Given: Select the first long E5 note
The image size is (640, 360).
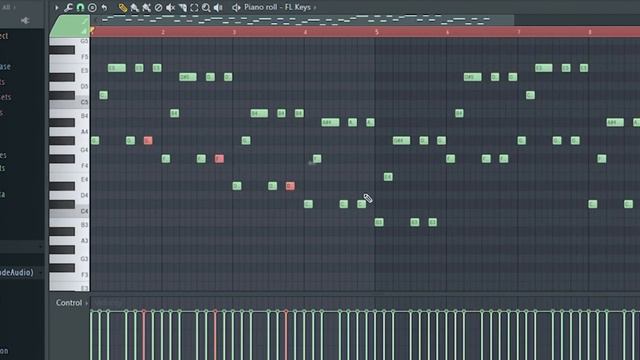Looking at the screenshot, I should pyautogui.click(x=117, y=68).
